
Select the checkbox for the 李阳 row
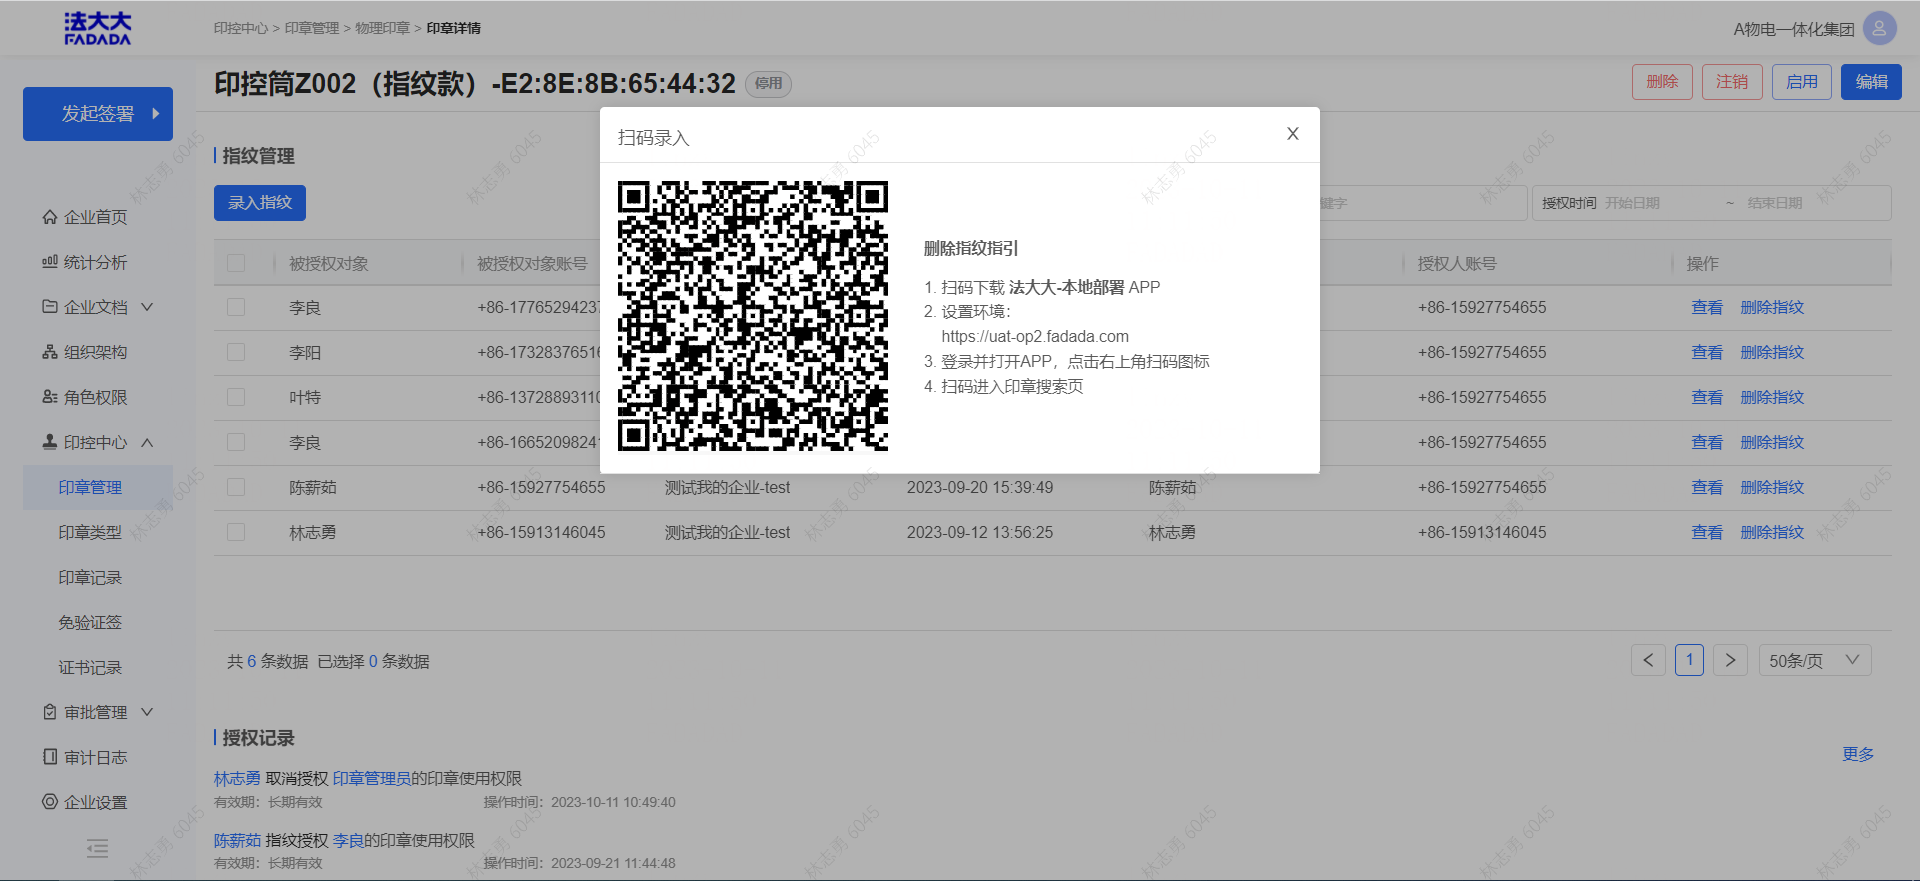(x=236, y=352)
